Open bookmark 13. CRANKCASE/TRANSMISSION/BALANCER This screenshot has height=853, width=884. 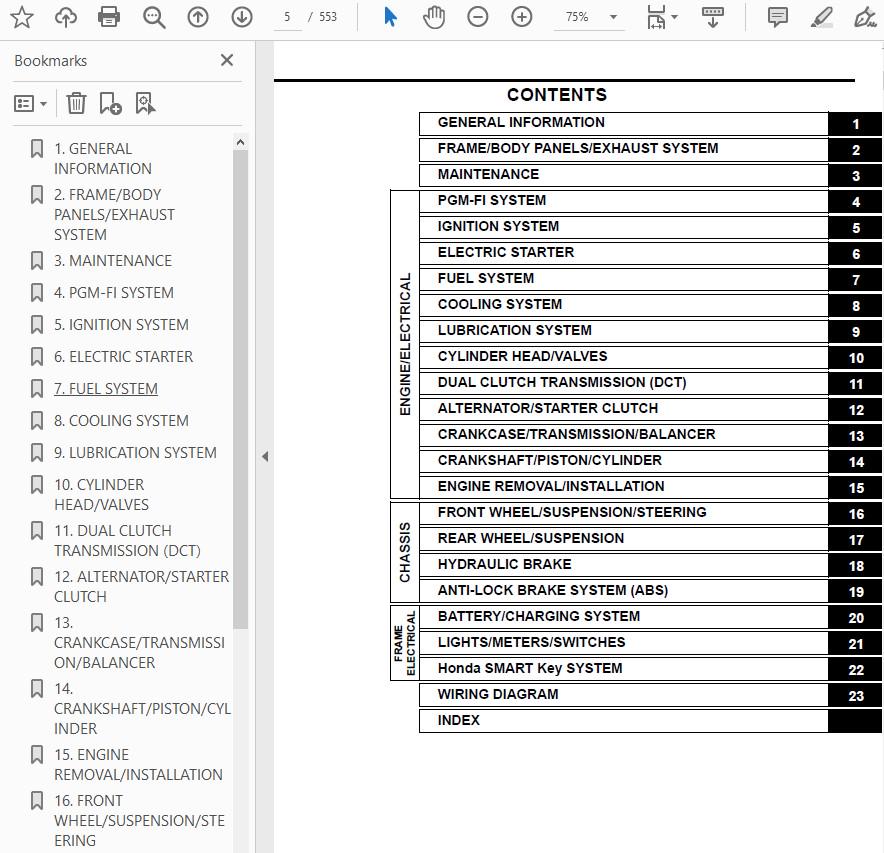[x=139, y=643]
